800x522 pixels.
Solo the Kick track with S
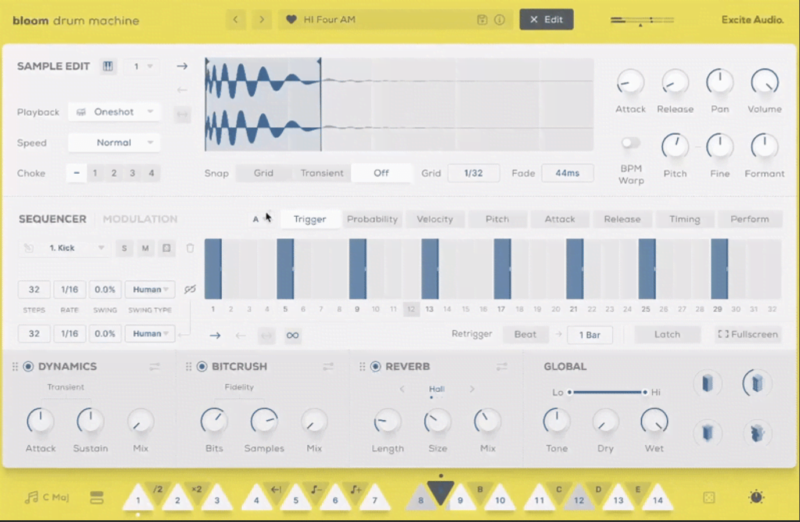[124, 248]
